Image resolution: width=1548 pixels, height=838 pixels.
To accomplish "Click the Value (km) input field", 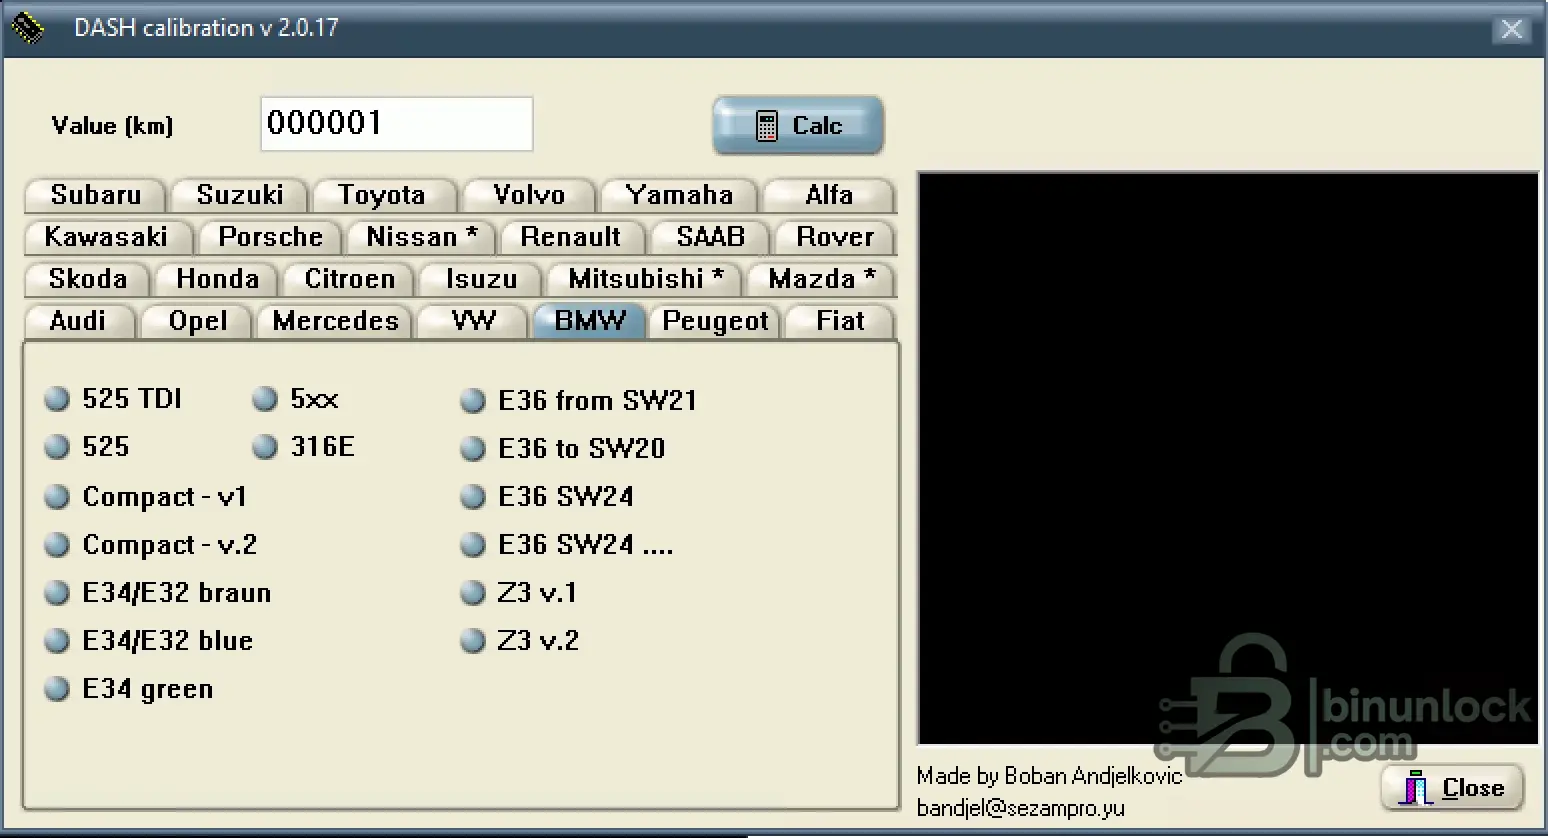I will tap(397, 124).
